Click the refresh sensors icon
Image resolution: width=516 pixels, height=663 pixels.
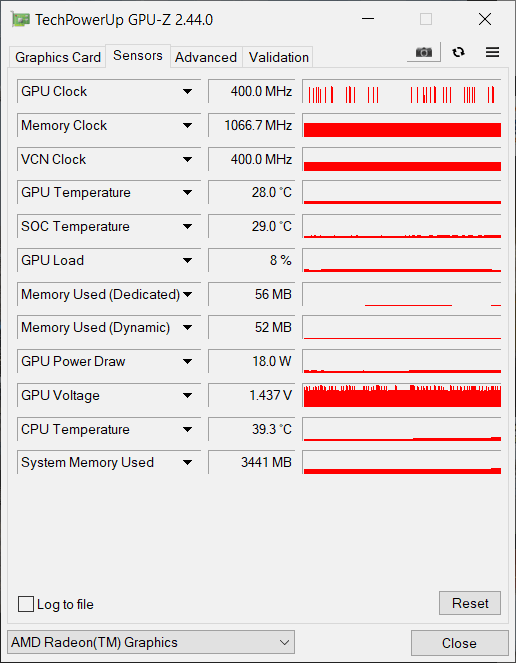(458, 52)
